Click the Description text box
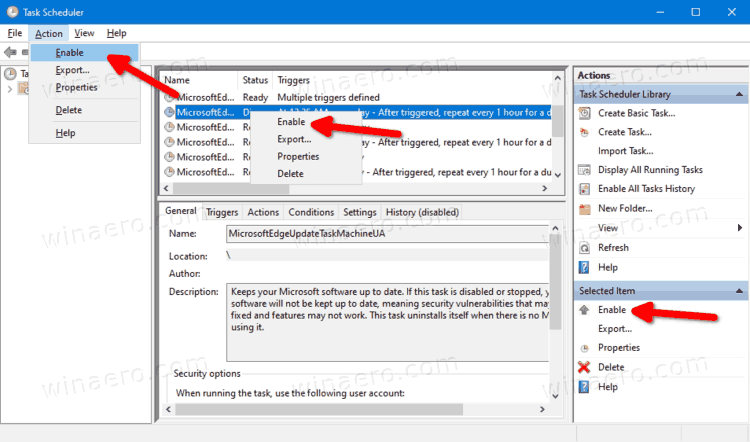This screenshot has height=442, width=750. (x=387, y=322)
